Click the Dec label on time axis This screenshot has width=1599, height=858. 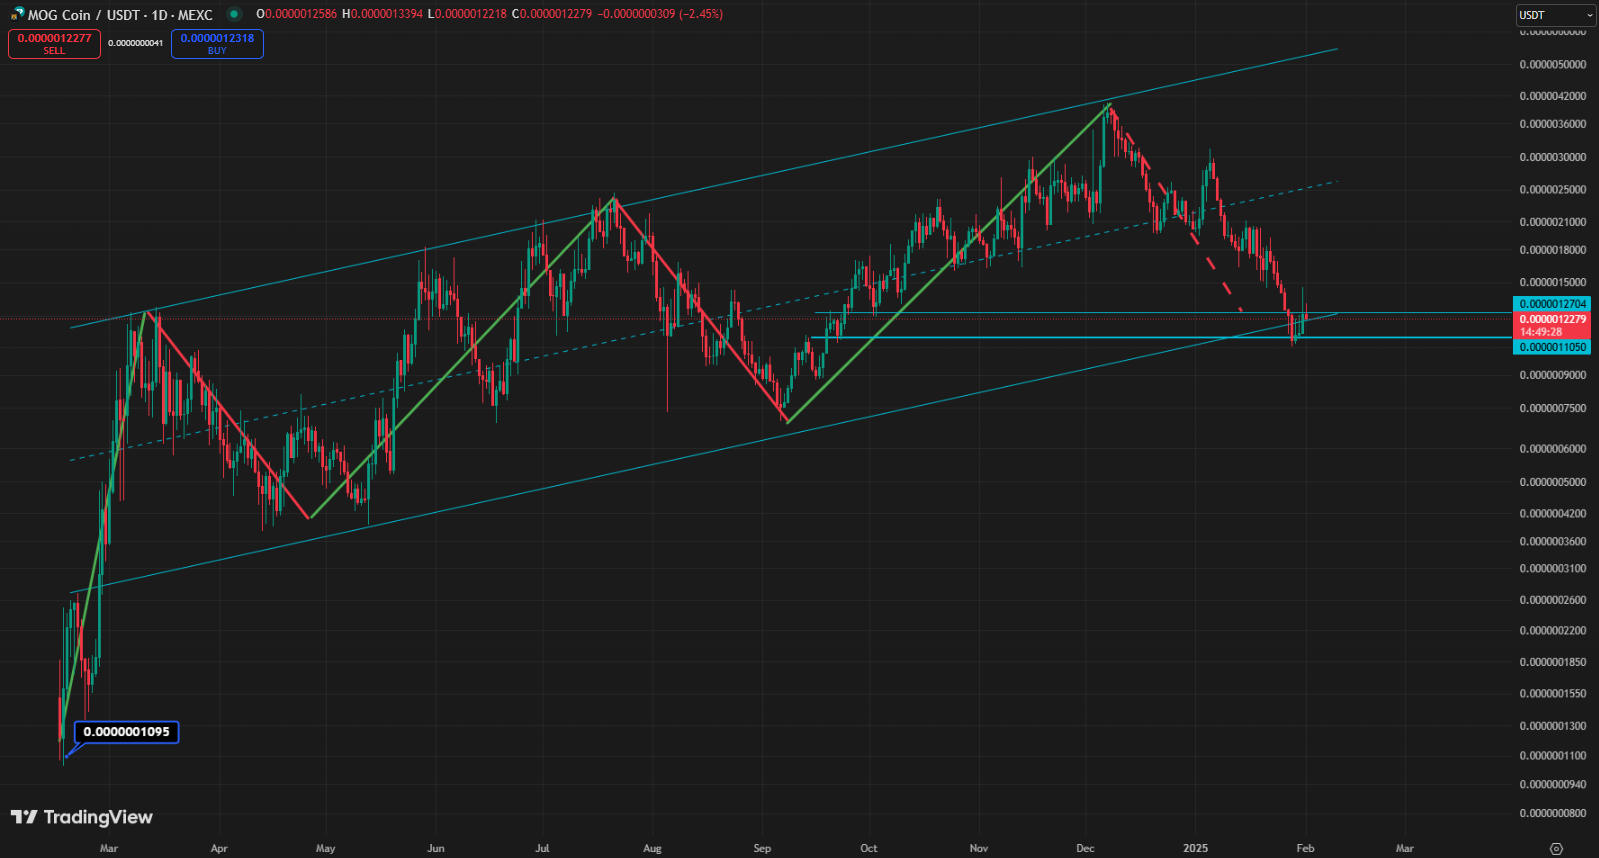(1085, 848)
